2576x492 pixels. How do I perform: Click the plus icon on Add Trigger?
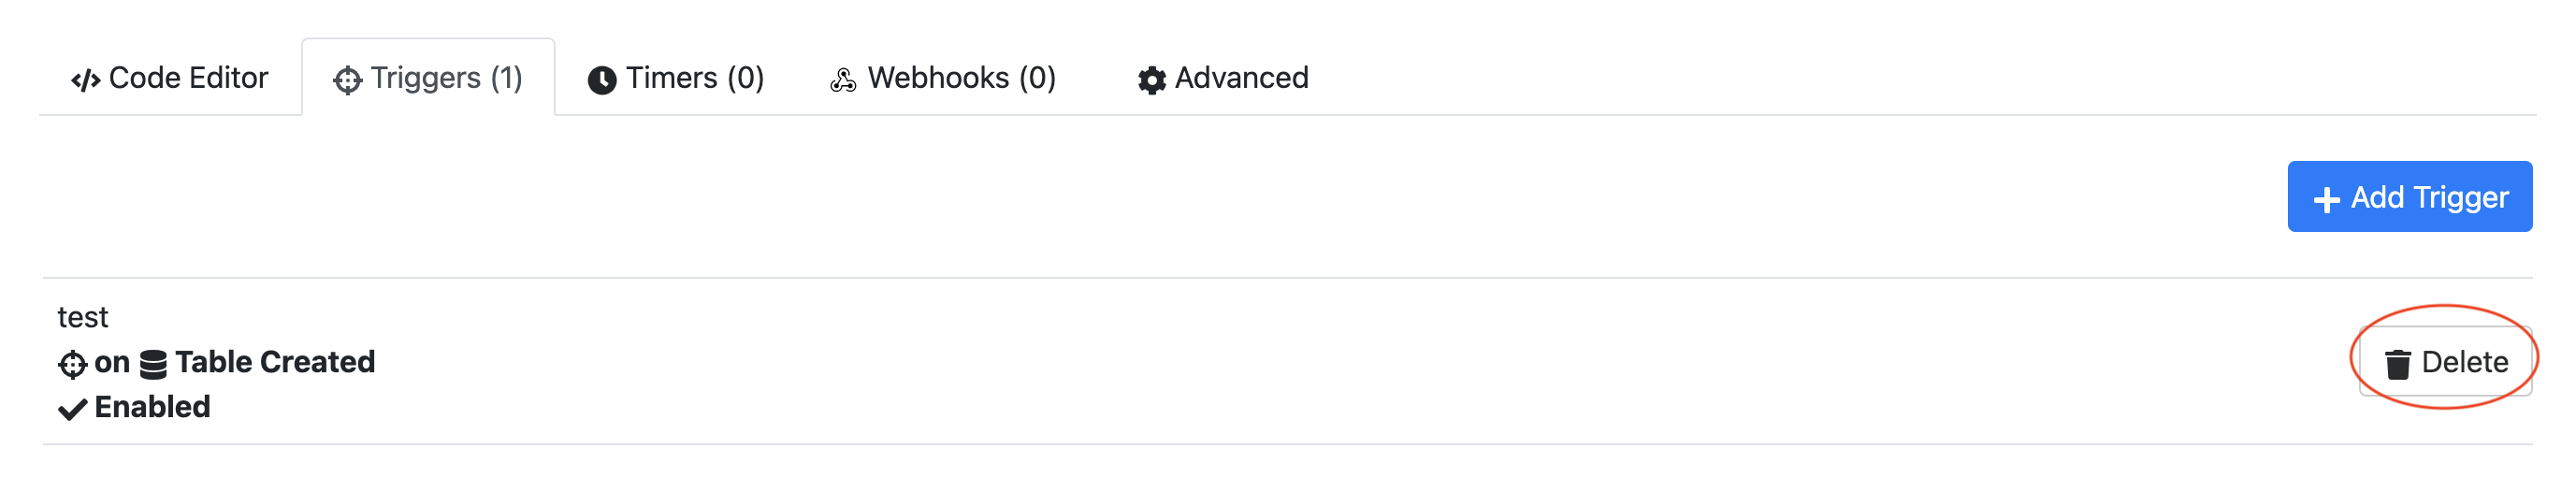click(x=2327, y=199)
